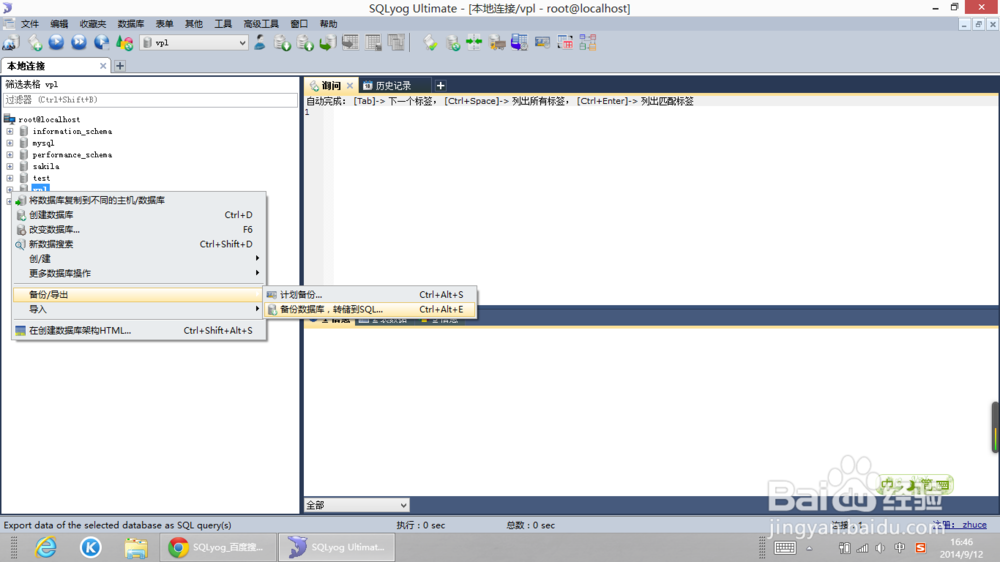Choose 备份数据库，转储到SQL... menu item
The image size is (1000, 562).
click(370, 309)
